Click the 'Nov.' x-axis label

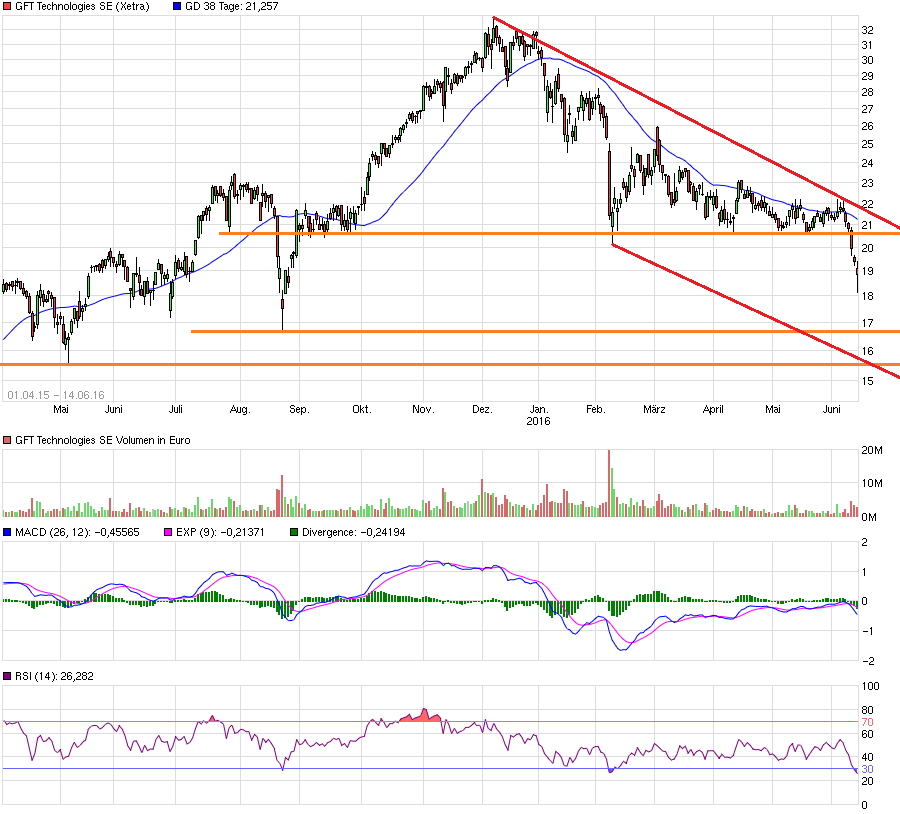point(423,409)
